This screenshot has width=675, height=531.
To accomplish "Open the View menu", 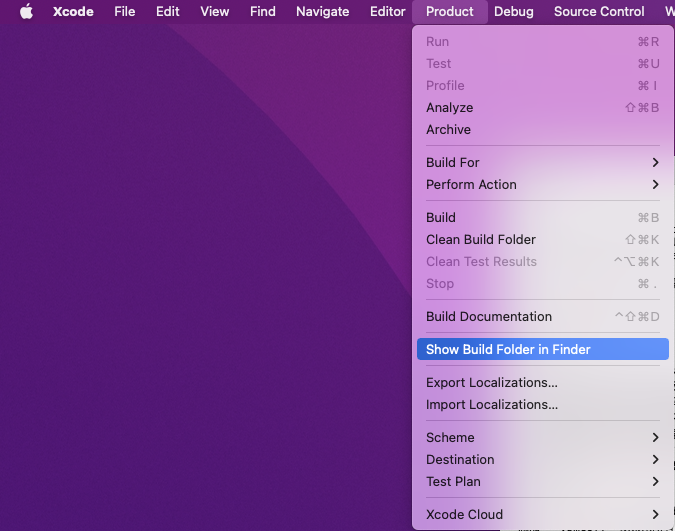I will 214,12.
